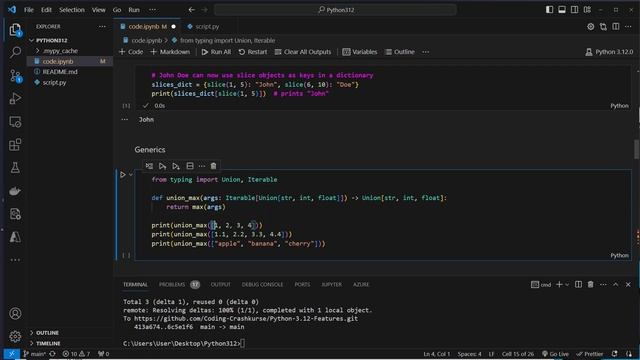Add a new Markdown cell
The width and height of the screenshot is (640, 360).
(170, 52)
